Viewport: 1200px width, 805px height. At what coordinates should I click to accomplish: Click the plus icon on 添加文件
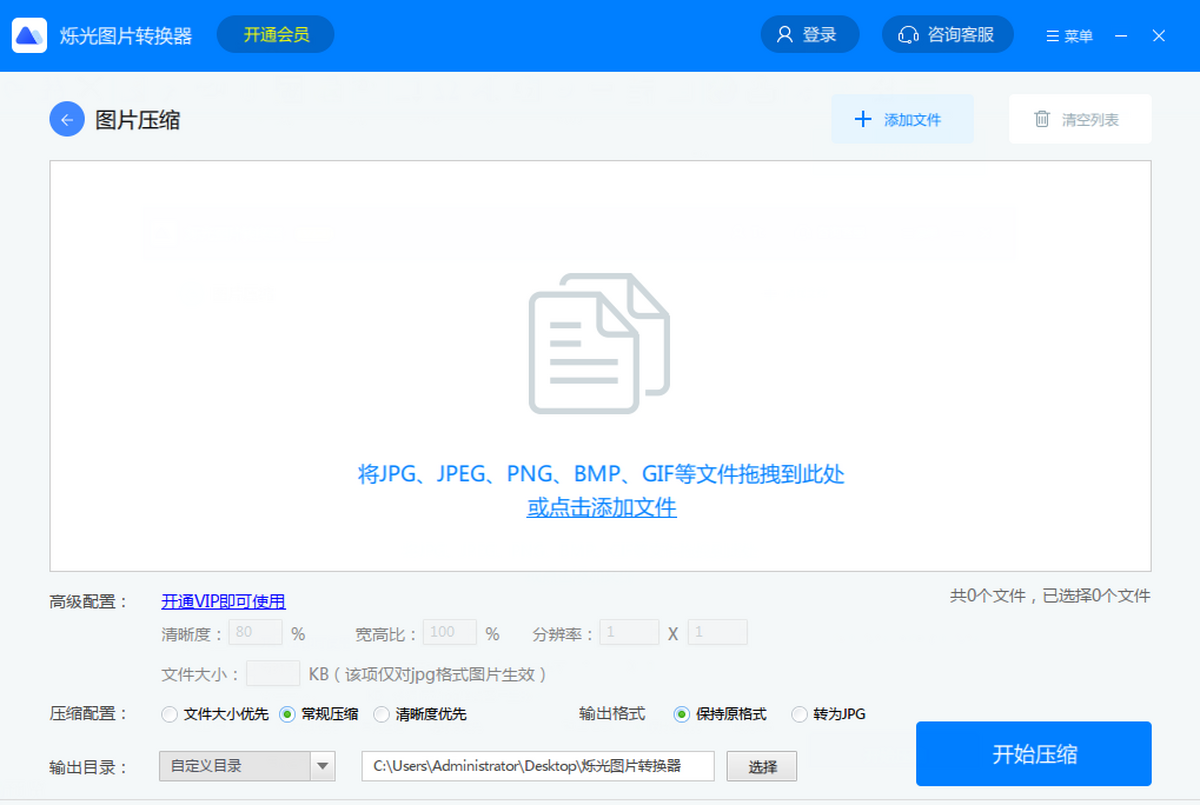click(x=862, y=118)
